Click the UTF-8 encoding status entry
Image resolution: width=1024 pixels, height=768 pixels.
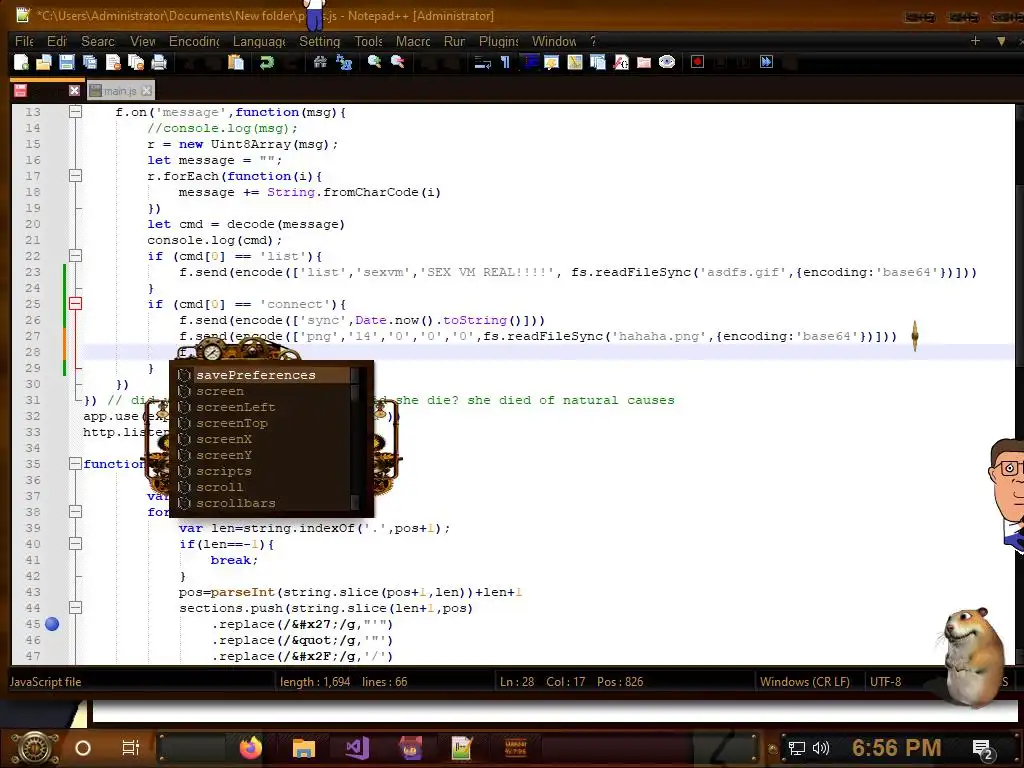tap(886, 682)
